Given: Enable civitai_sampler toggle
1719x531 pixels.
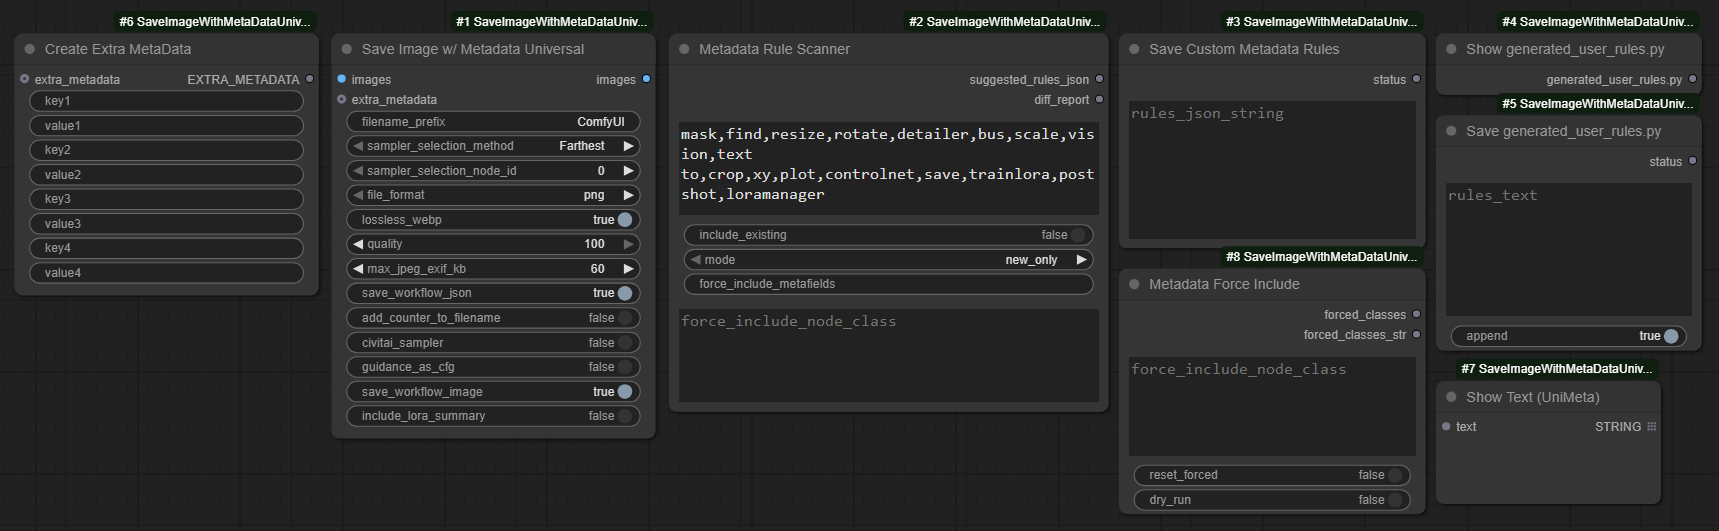Looking at the screenshot, I should coord(625,343).
